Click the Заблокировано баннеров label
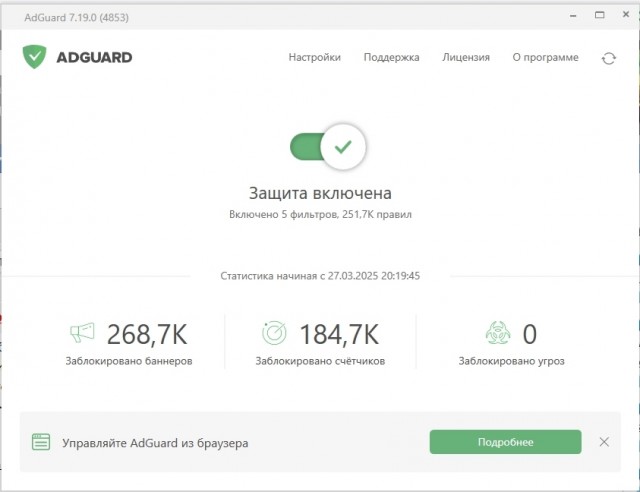This screenshot has height=492, width=640. tap(129, 361)
